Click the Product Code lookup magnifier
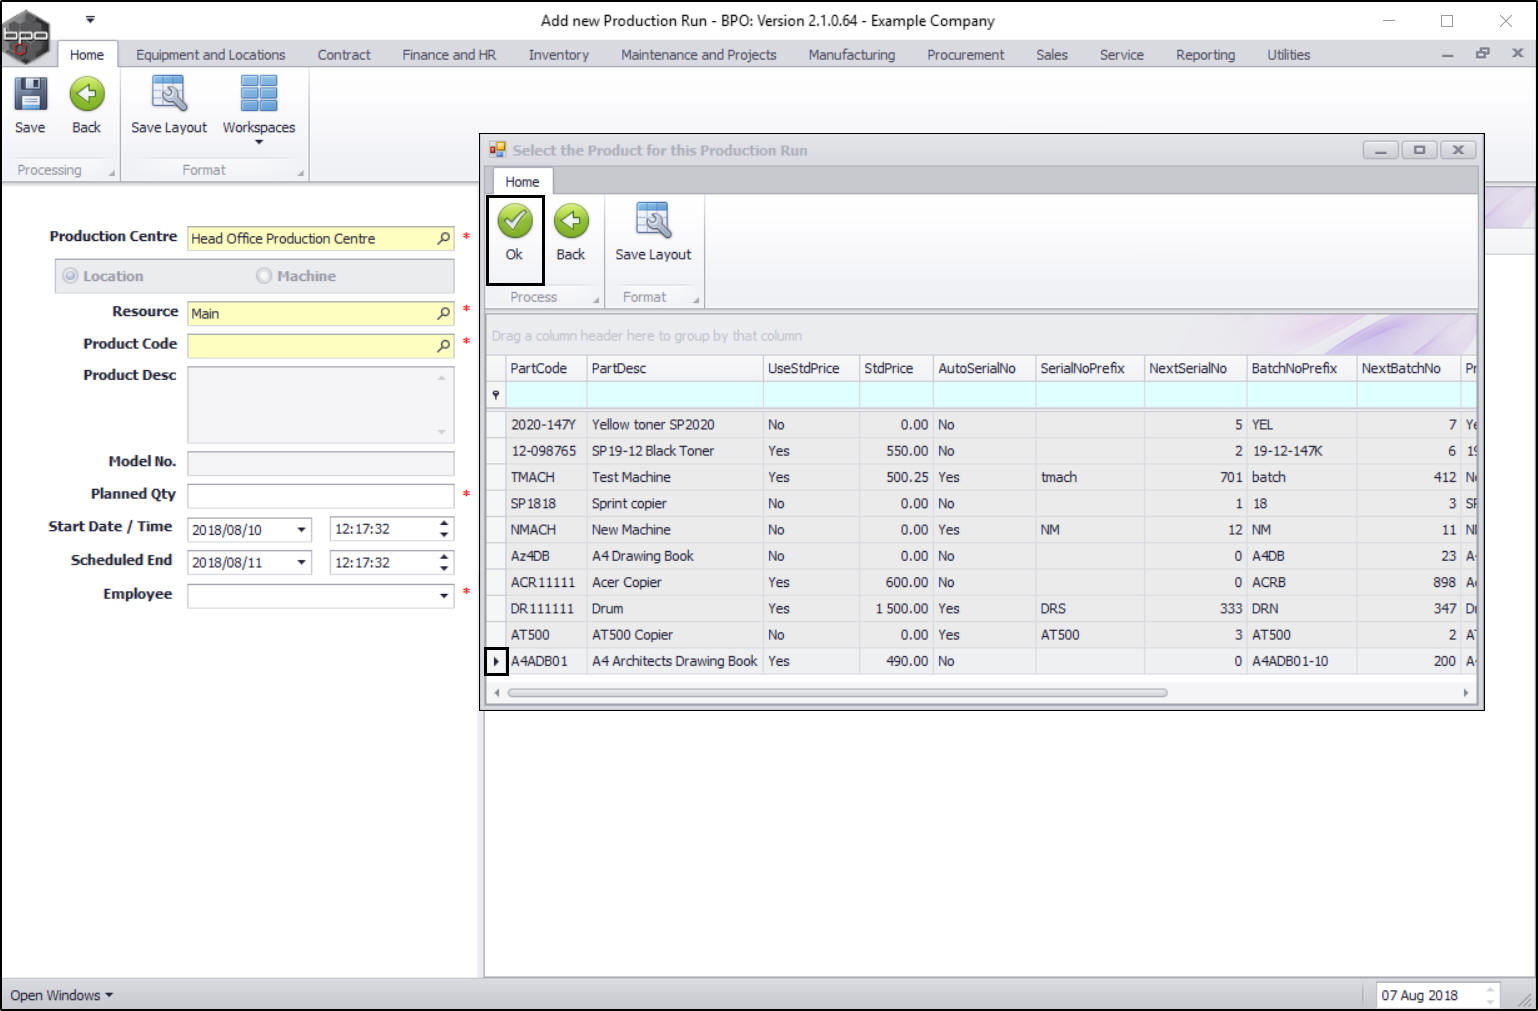 click(444, 345)
